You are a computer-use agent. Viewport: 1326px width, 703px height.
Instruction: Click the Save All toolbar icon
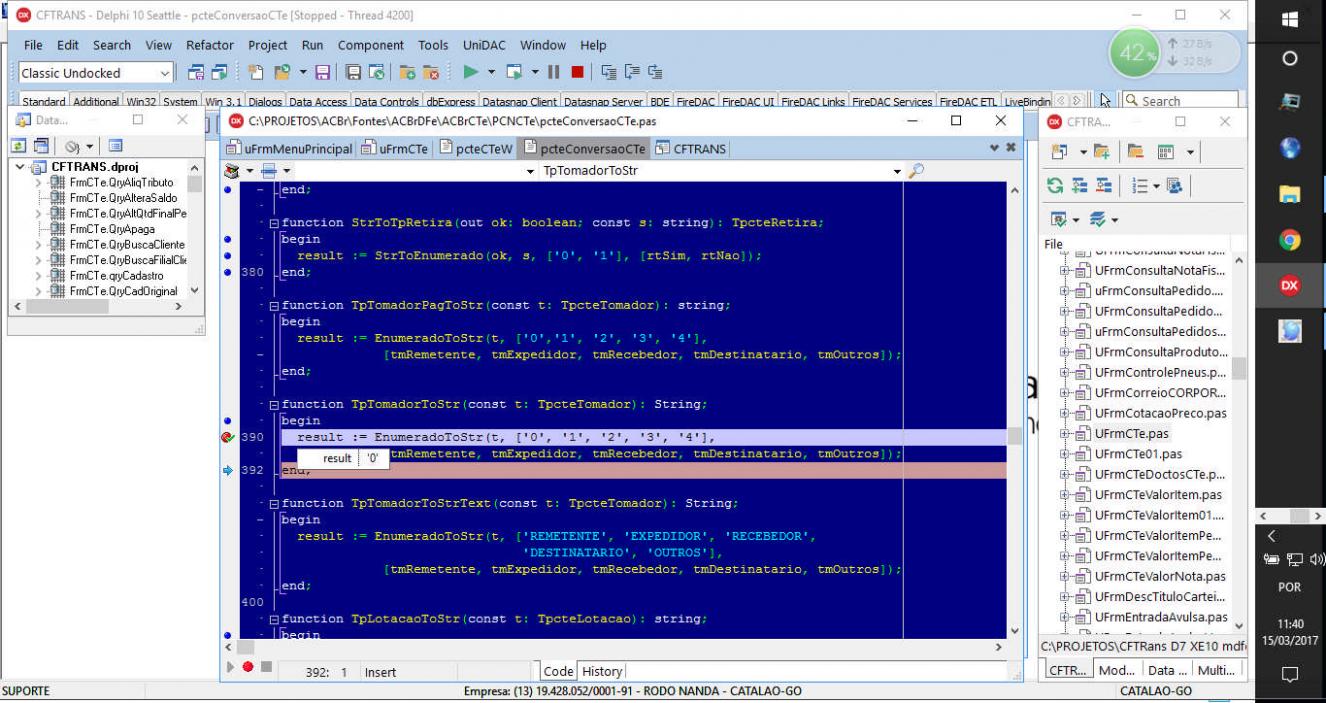click(x=354, y=72)
